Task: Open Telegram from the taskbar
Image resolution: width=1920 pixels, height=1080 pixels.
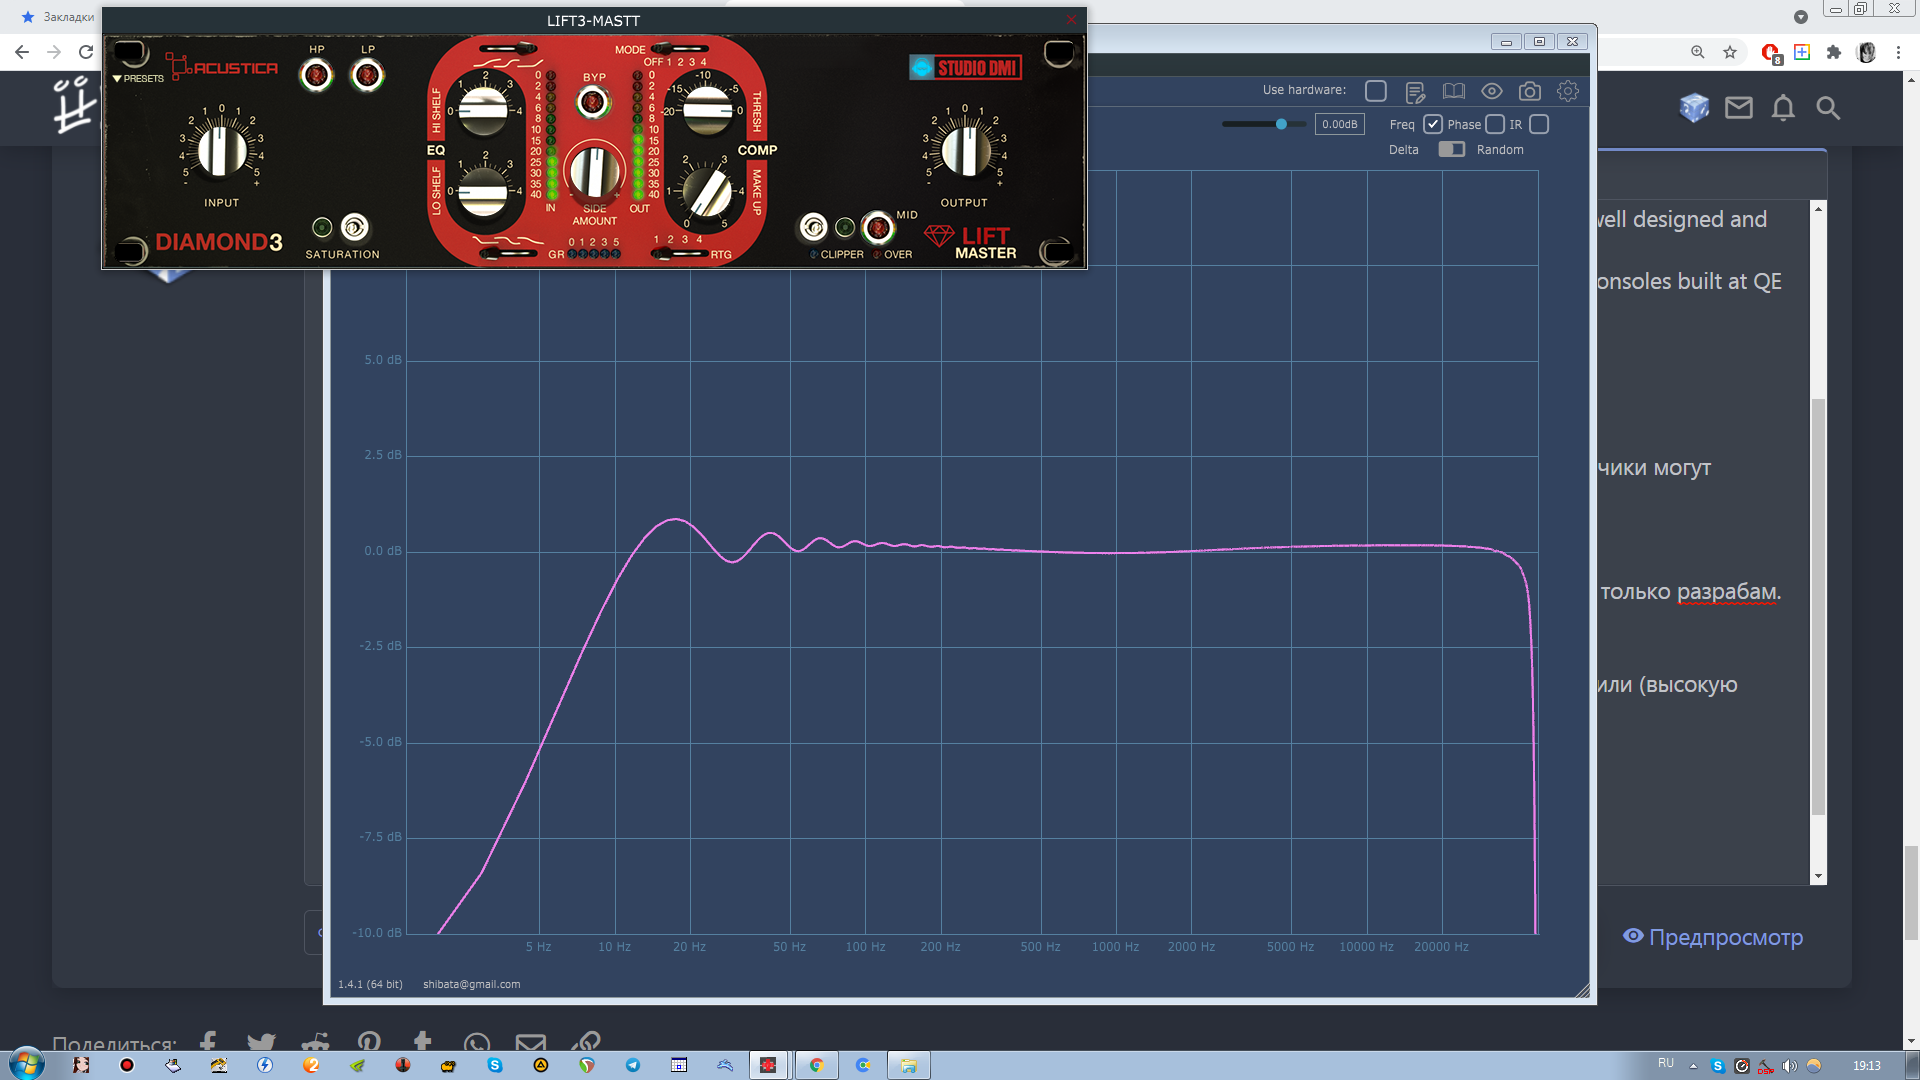Action: (x=633, y=1065)
